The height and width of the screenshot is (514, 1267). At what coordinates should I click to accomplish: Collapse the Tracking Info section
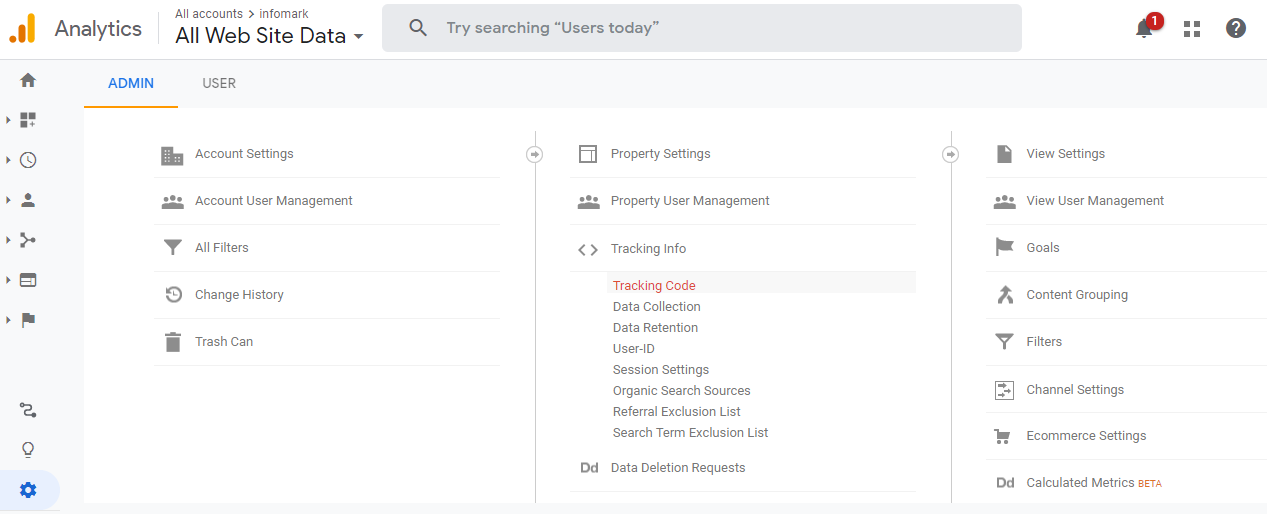click(x=648, y=249)
